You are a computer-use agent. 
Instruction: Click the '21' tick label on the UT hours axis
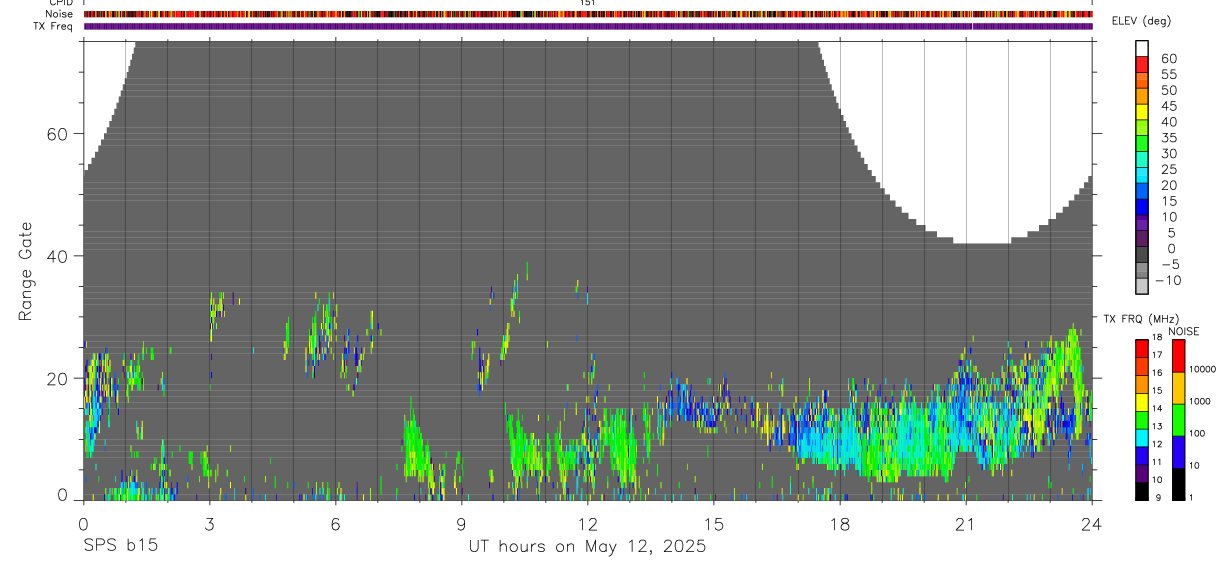[x=965, y=523]
